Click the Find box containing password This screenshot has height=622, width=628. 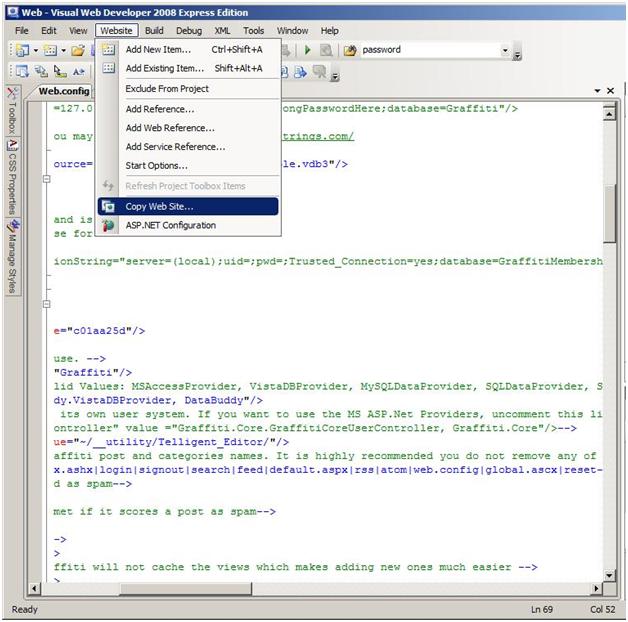point(429,50)
